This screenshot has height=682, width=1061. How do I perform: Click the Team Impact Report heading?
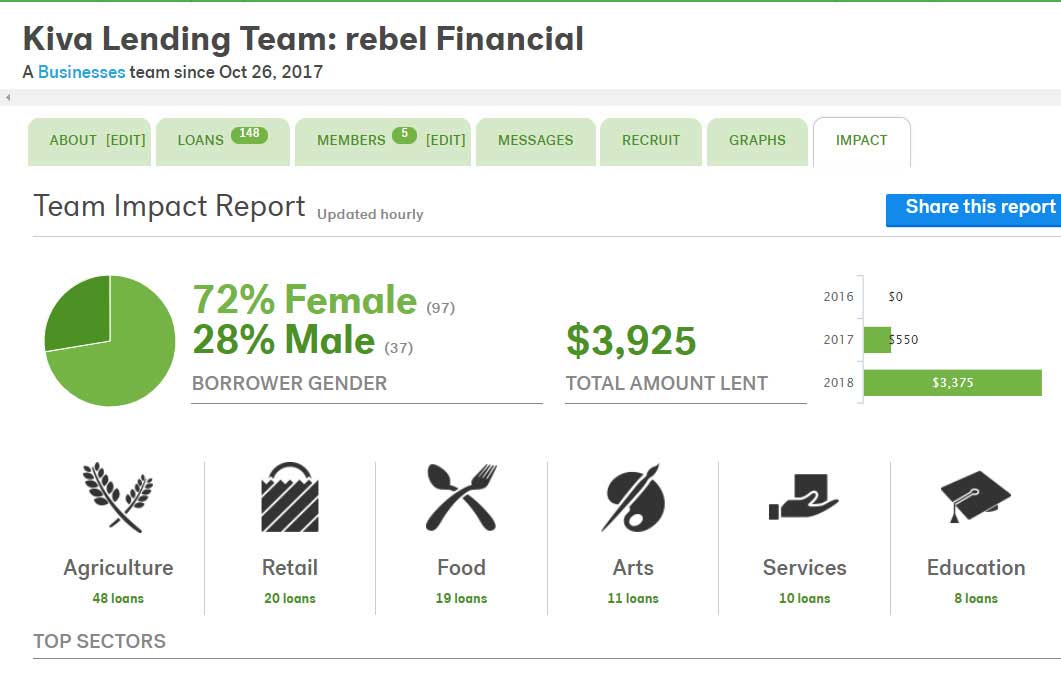coord(169,206)
